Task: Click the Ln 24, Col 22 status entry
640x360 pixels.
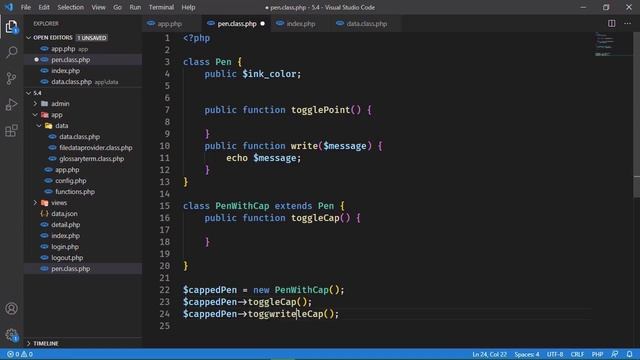Action: tap(489, 354)
